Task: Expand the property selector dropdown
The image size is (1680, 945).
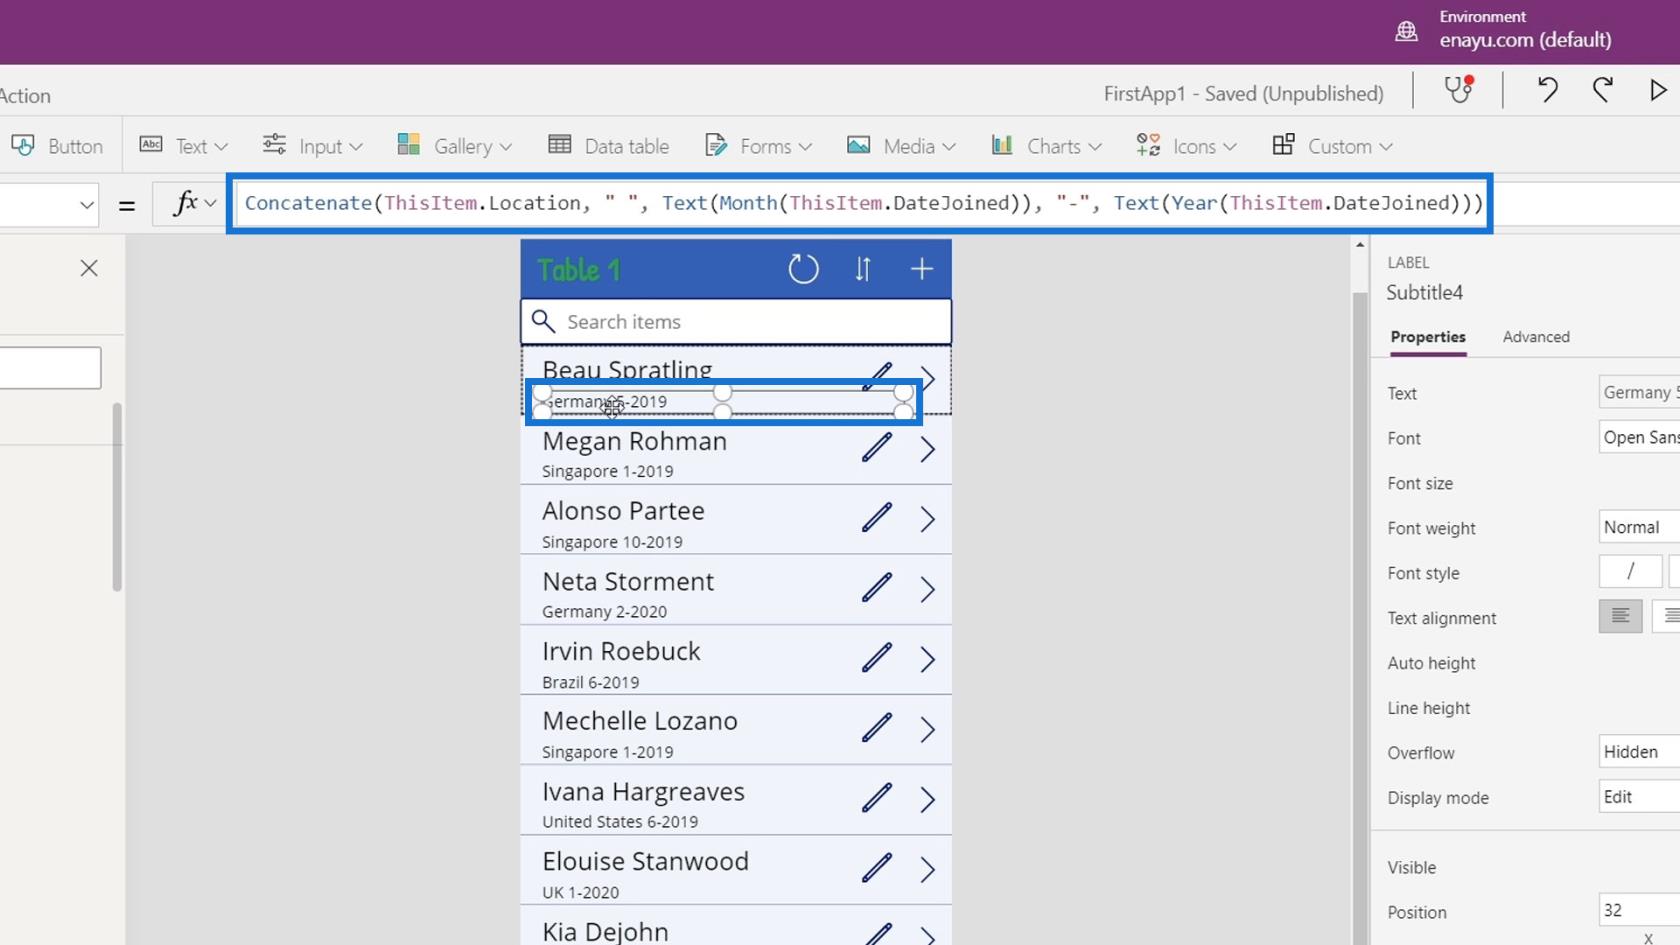Action: (x=86, y=205)
